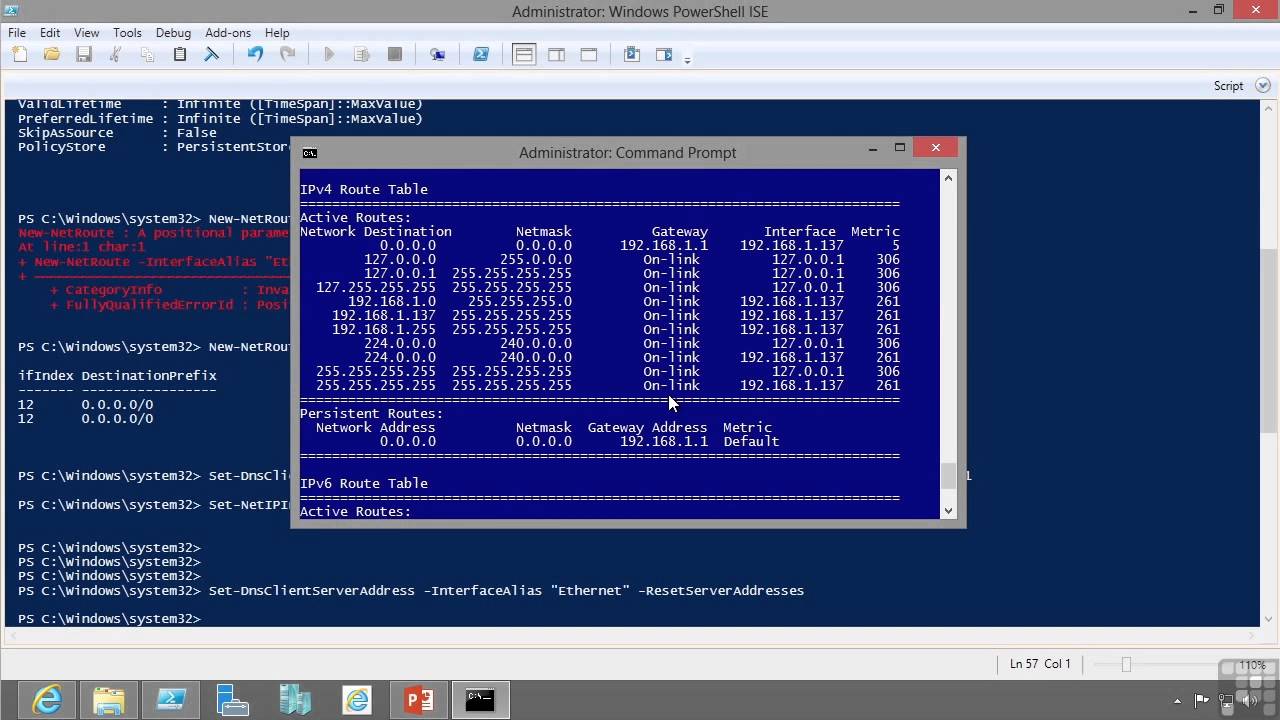Stop operation using the square icon
This screenshot has height=720, width=1280.
pyautogui.click(x=395, y=55)
